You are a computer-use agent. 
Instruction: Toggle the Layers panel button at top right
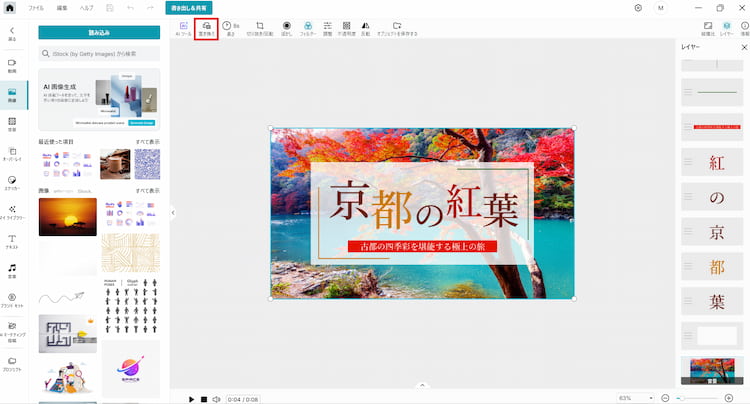727,29
